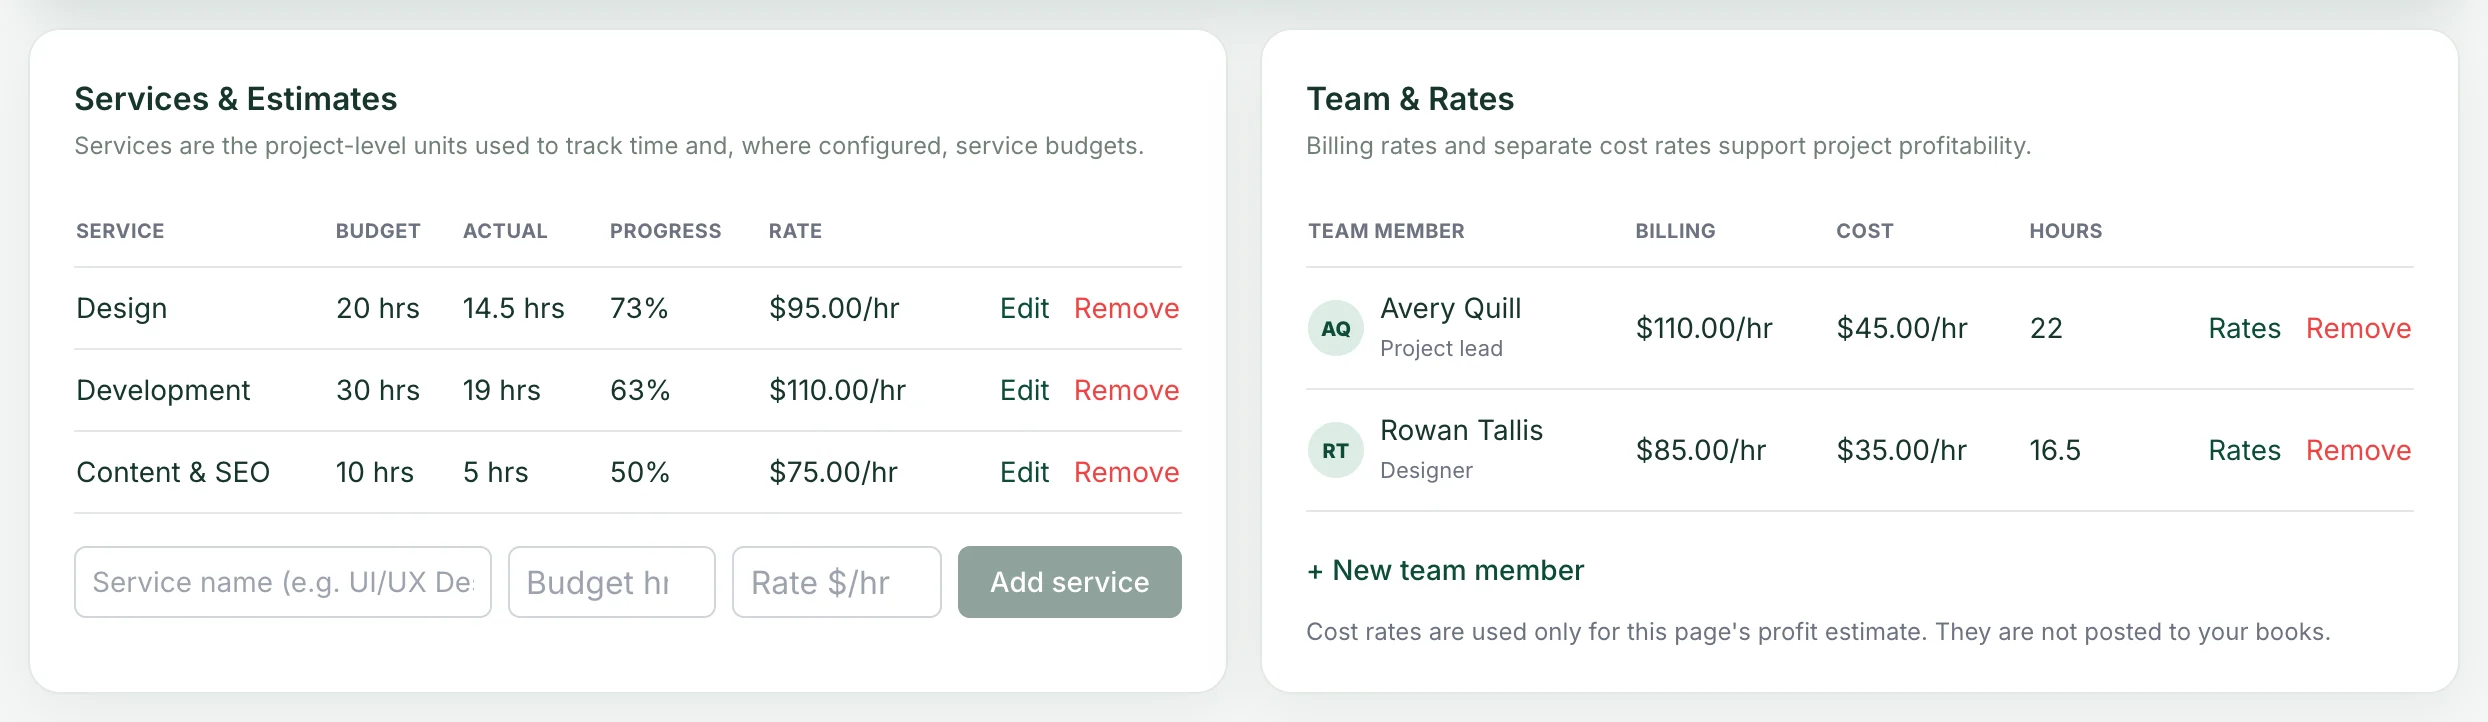Remove Rowan Tallis from the team

[2358, 450]
